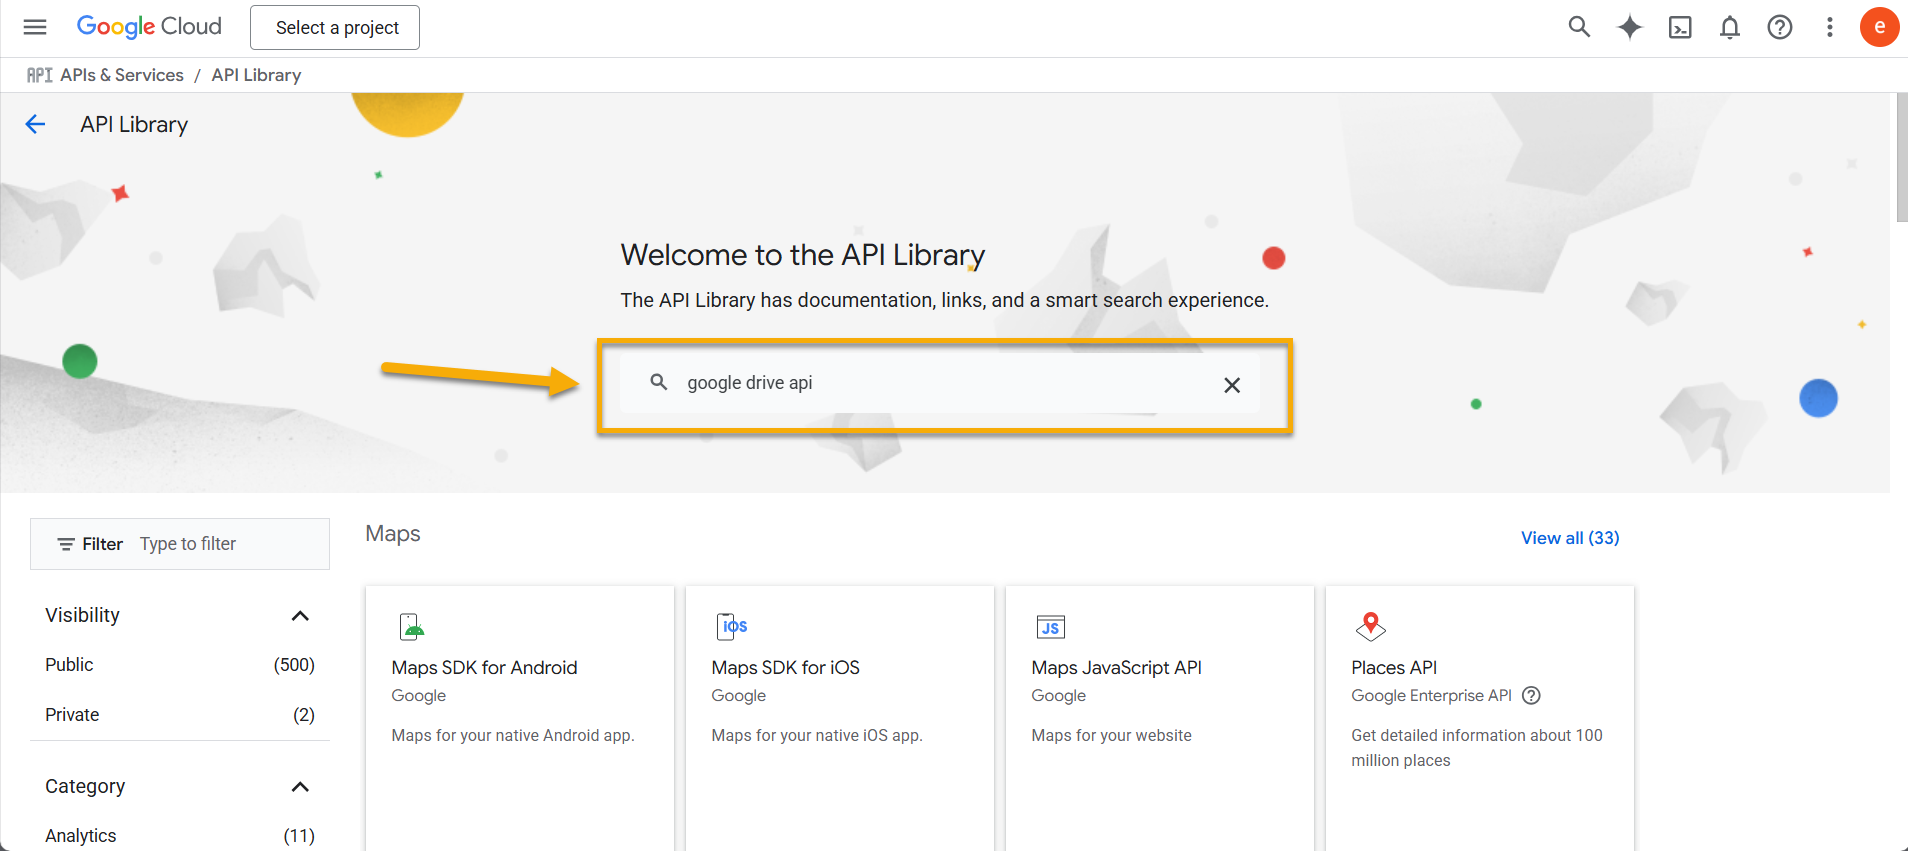Click the Filter list icon
The height and width of the screenshot is (851, 1908).
tap(66, 544)
